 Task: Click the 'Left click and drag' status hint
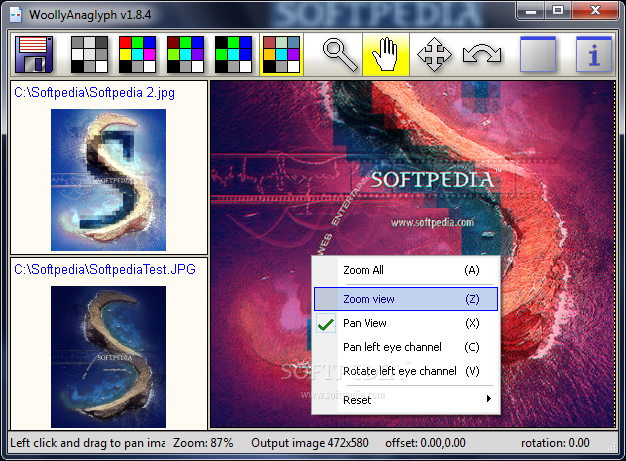point(87,443)
